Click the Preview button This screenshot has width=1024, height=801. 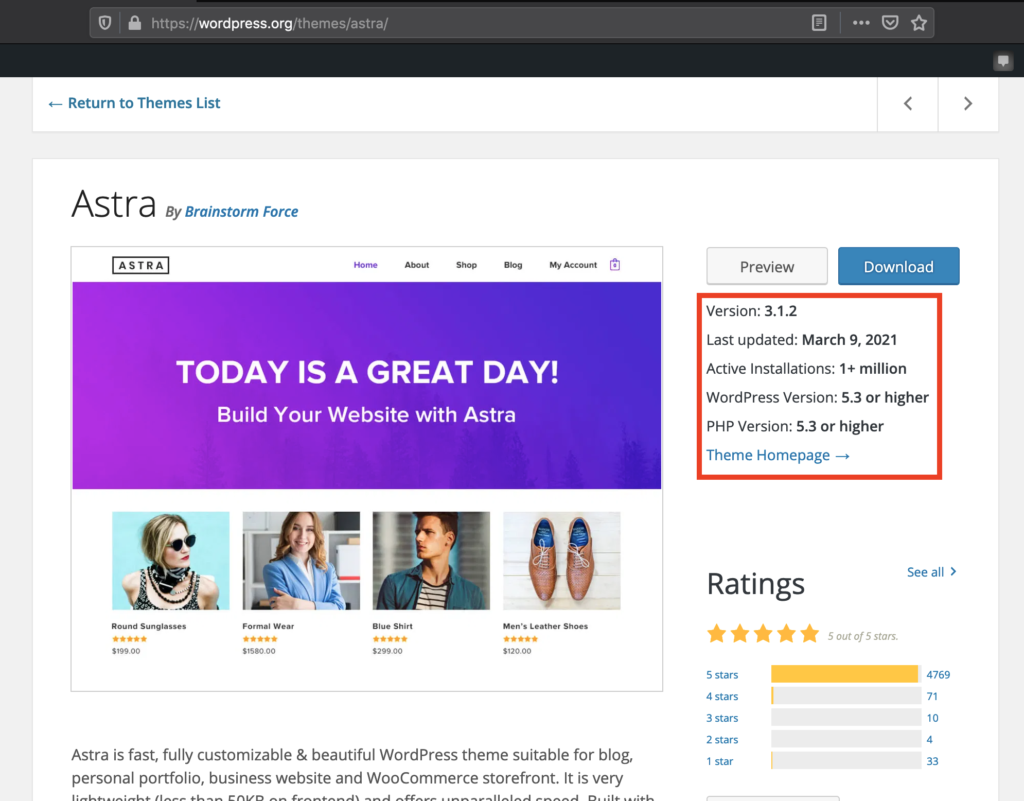767,266
